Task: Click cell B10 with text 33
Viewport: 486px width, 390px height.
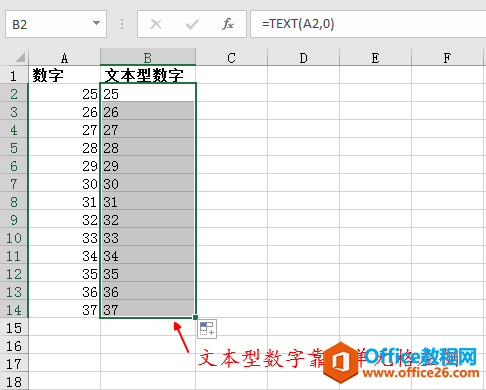Action: [x=148, y=237]
